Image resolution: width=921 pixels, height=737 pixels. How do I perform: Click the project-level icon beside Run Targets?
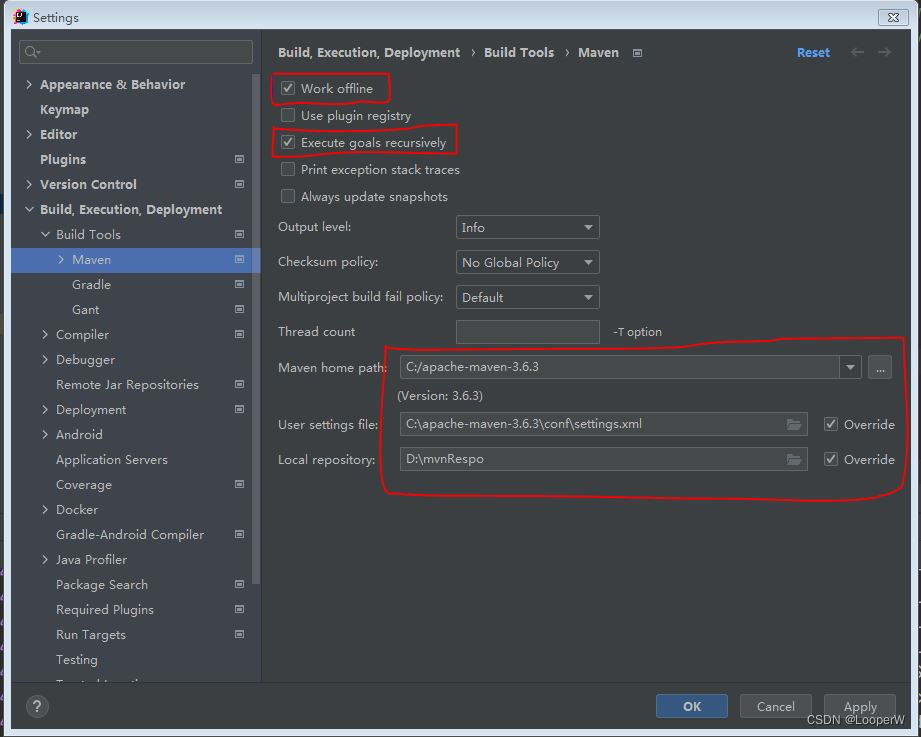click(240, 634)
